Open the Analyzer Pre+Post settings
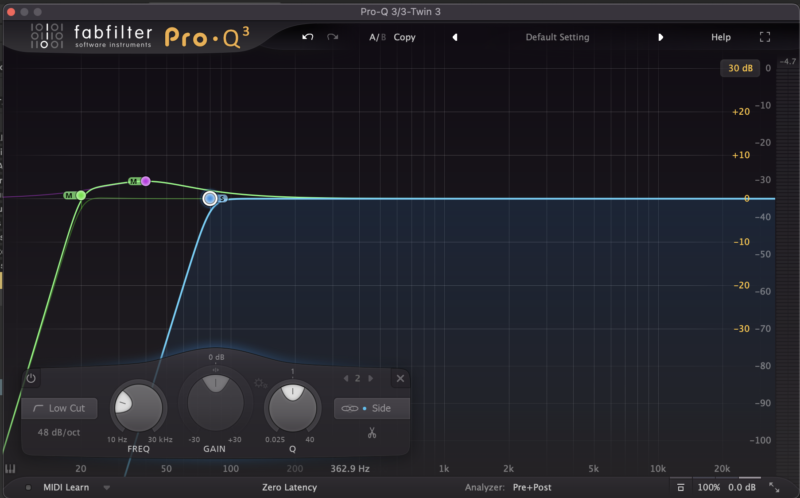The width and height of the screenshot is (800, 498). point(532,487)
